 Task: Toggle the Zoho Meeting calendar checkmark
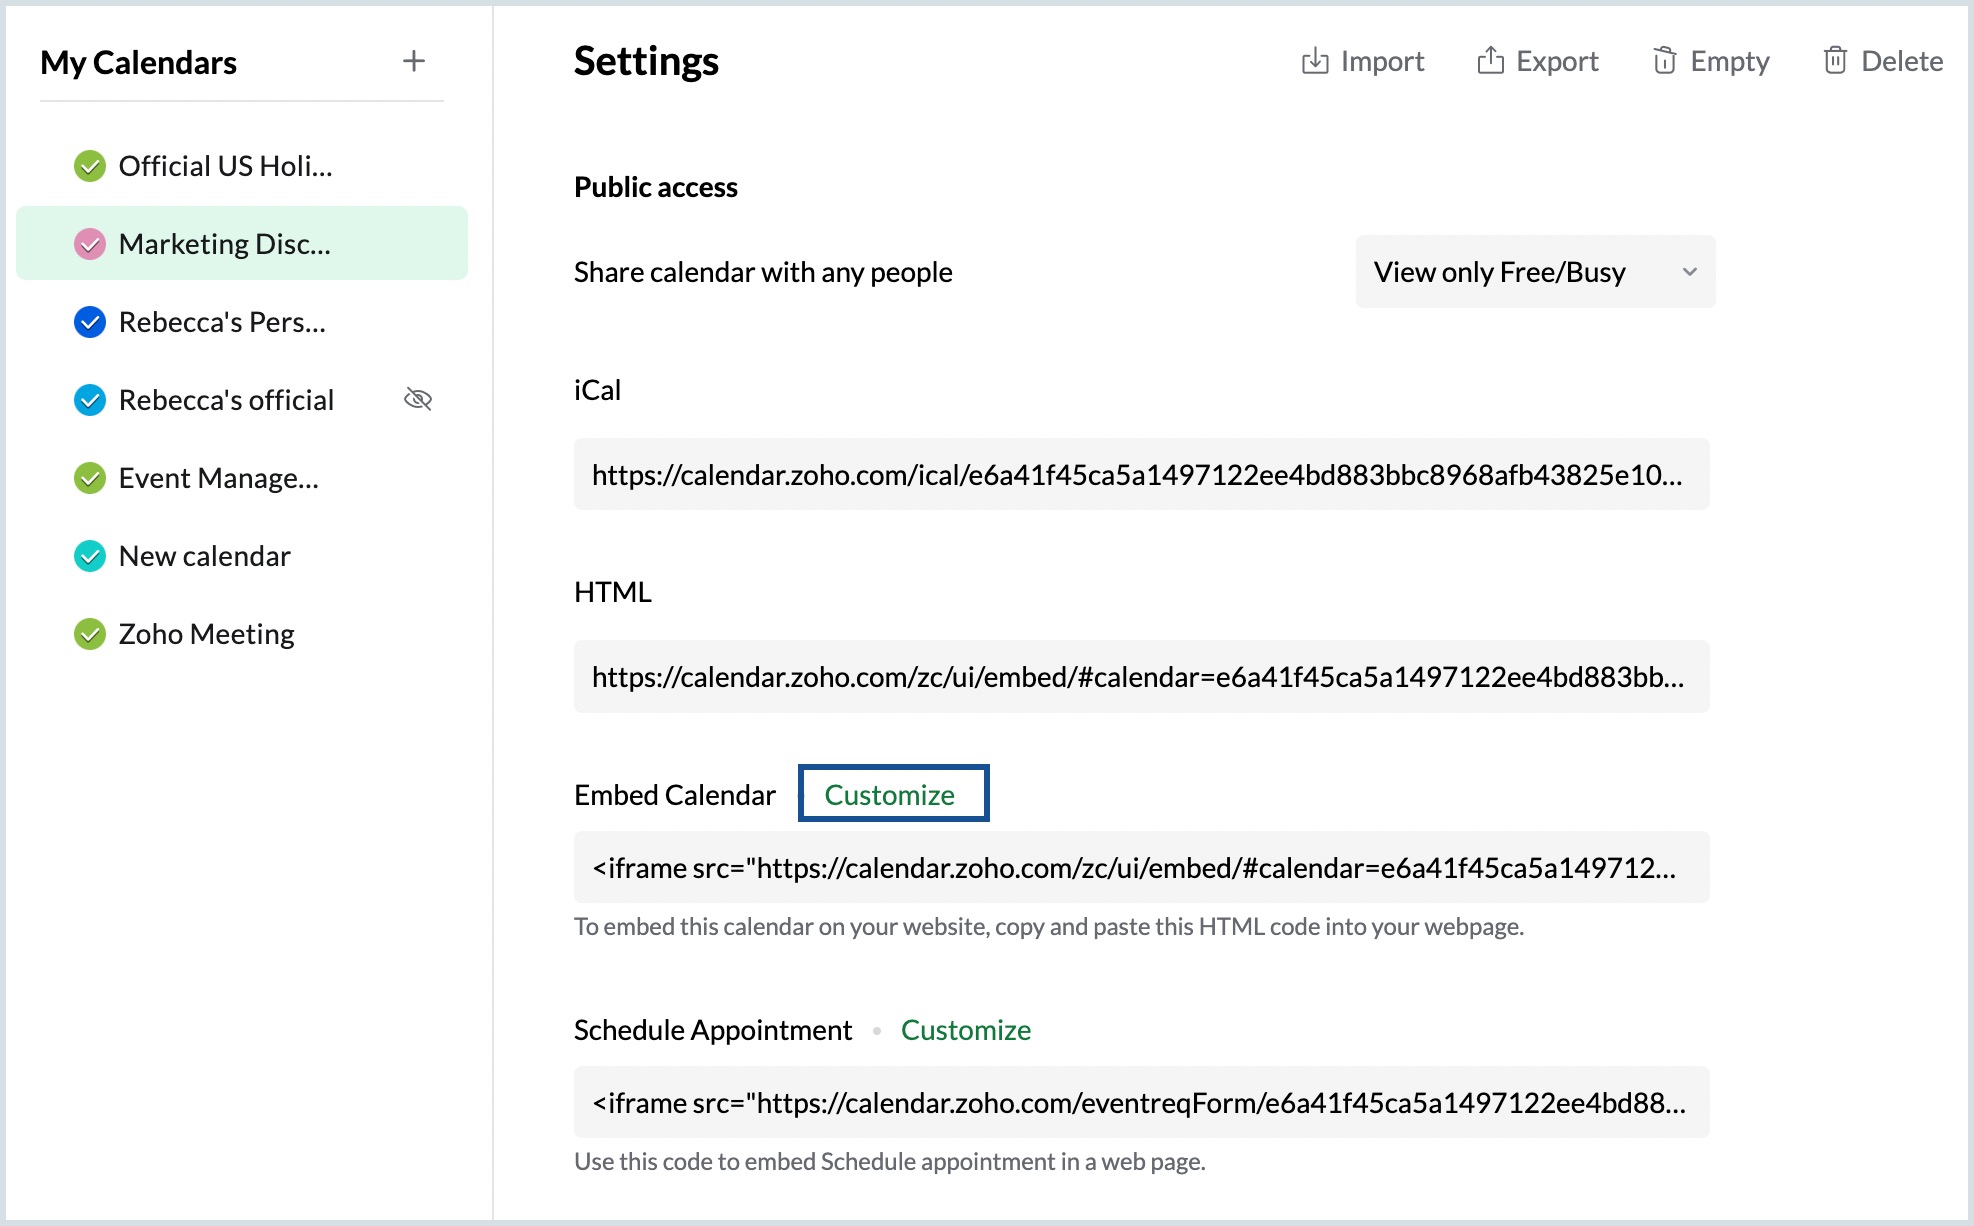(90, 634)
